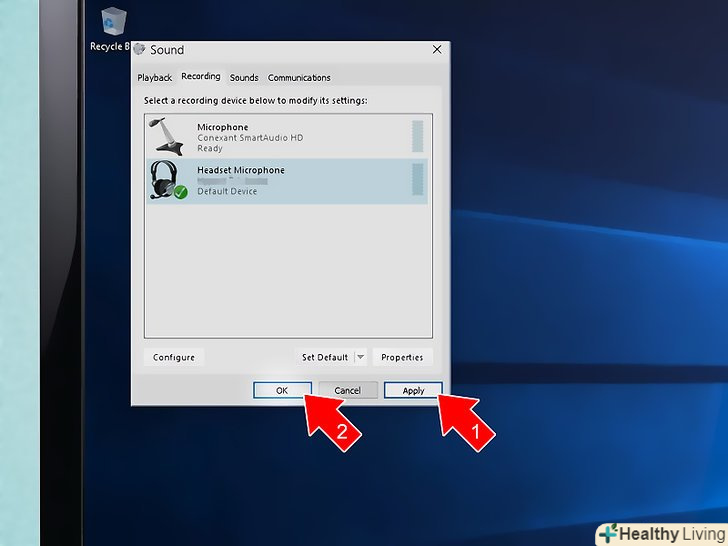This screenshot has width=728, height=546.
Task: Open Properties for selected device
Action: 402,357
